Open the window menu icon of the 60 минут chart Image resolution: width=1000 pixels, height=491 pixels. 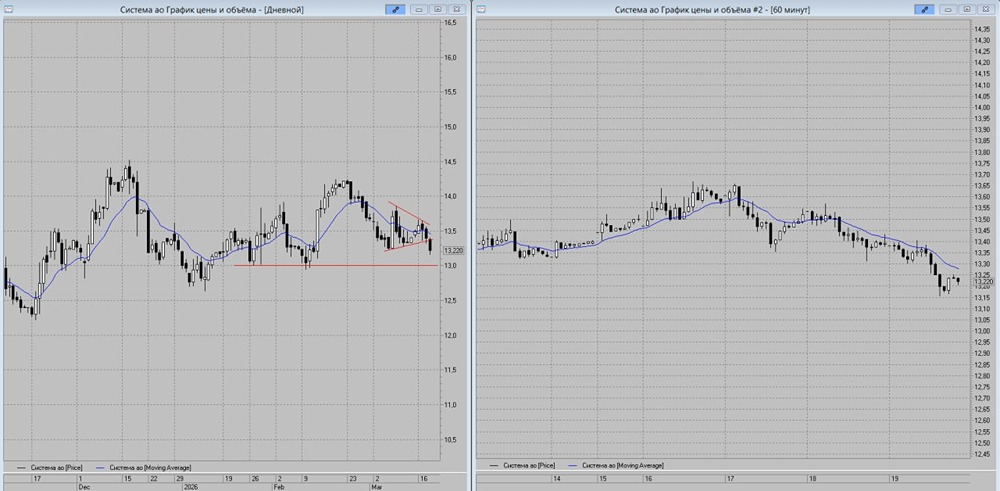482,9
